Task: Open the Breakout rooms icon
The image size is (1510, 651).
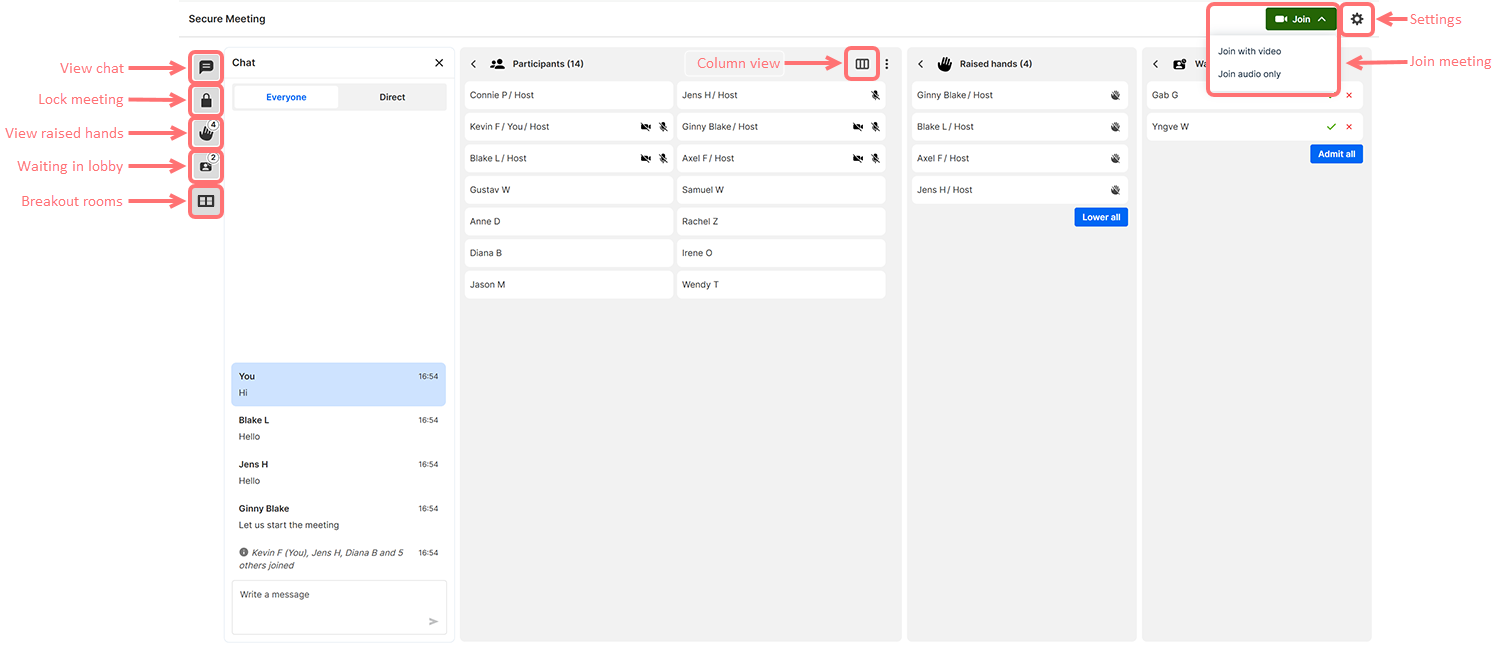Action: tap(206, 201)
